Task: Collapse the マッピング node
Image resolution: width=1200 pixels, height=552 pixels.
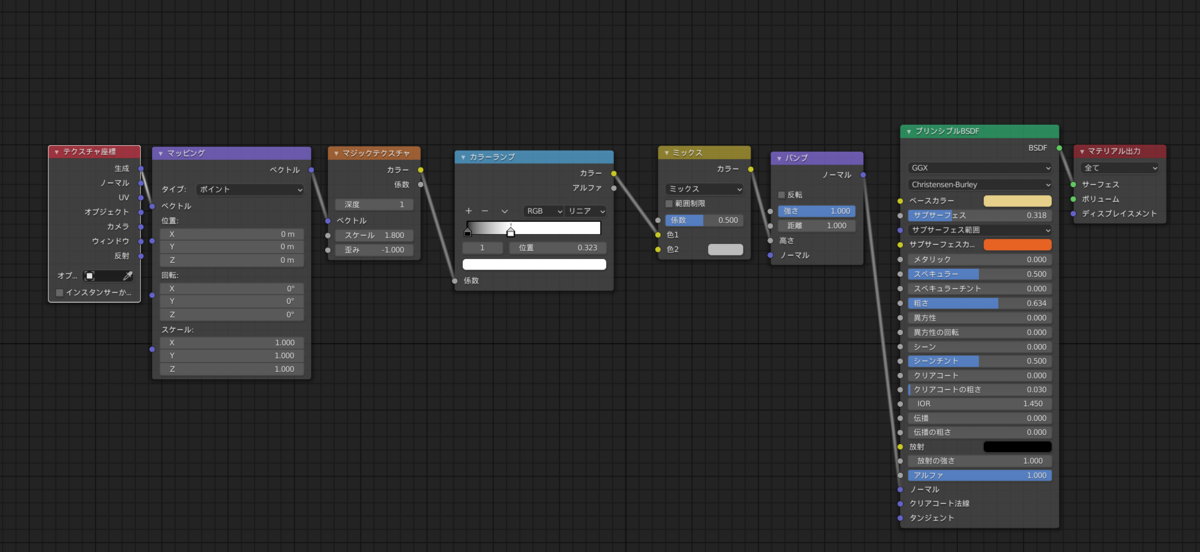Action: tap(160, 153)
